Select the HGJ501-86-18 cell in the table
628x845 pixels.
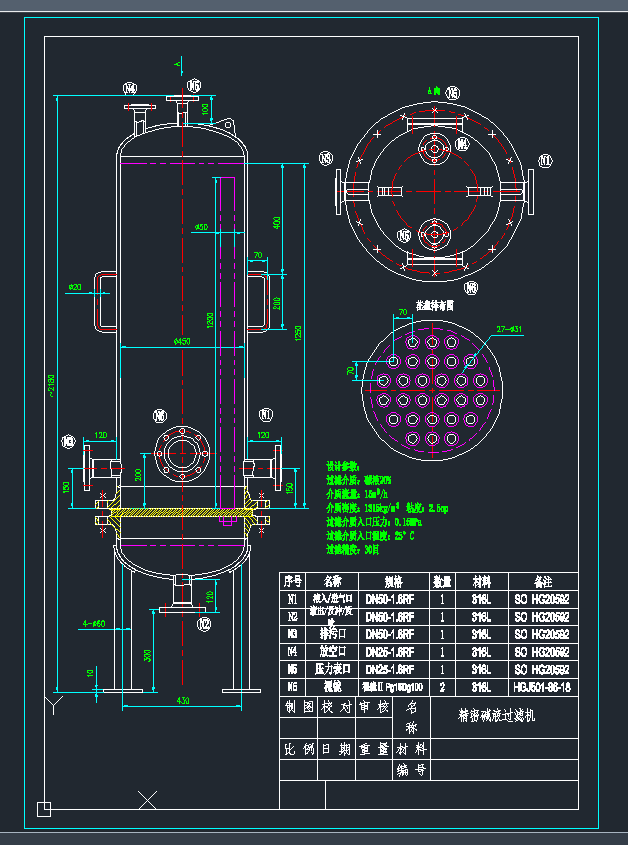pyautogui.click(x=543, y=688)
